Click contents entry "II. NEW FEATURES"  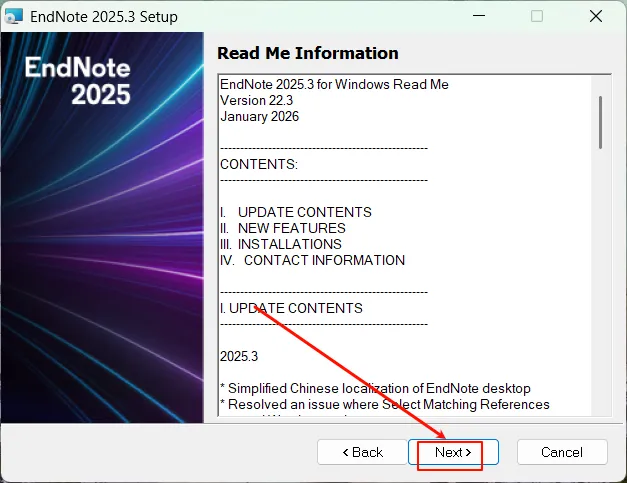point(283,228)
